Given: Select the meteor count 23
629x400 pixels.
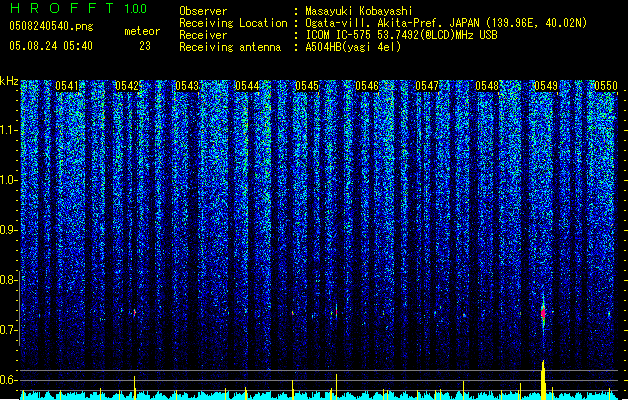Looking at the screenshot, I should point(145,46).
